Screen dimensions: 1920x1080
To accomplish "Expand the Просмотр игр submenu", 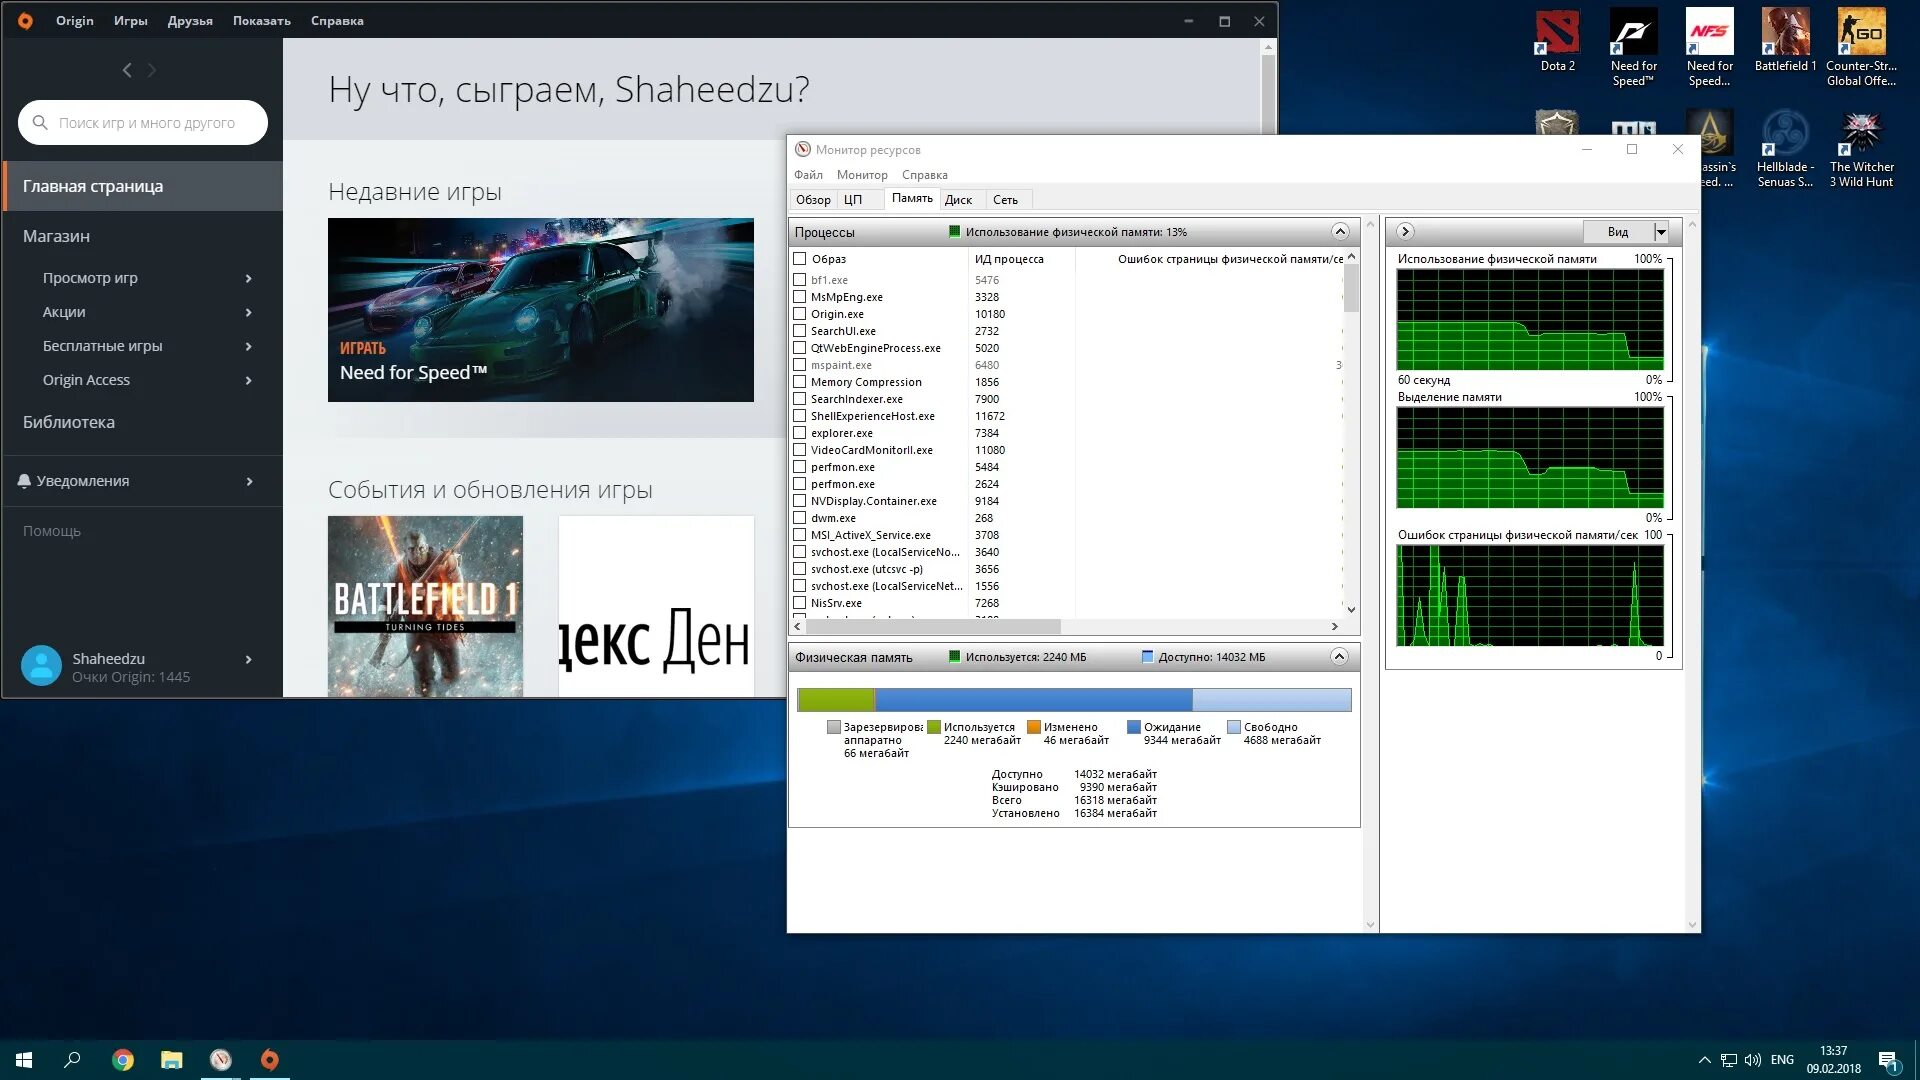I will point(248,278).
